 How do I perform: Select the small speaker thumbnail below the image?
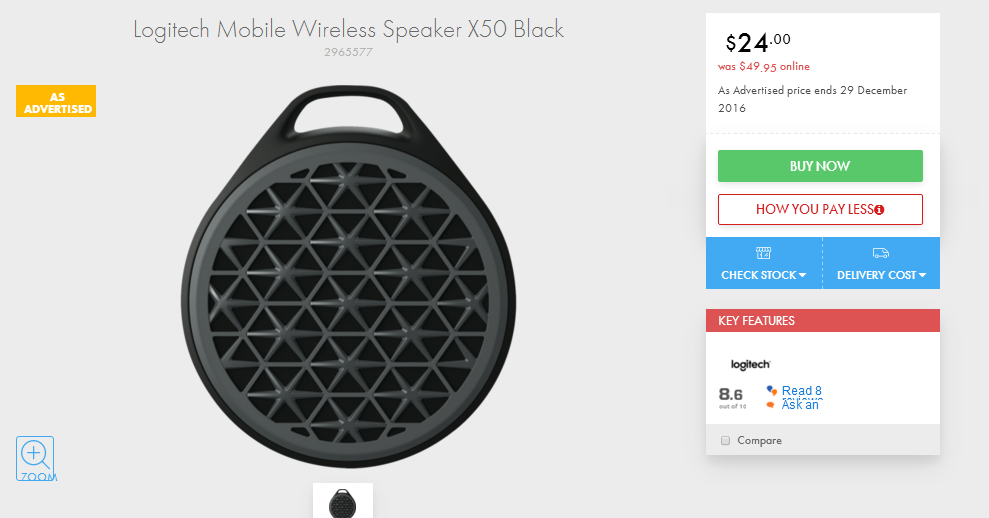click(342, 501)
